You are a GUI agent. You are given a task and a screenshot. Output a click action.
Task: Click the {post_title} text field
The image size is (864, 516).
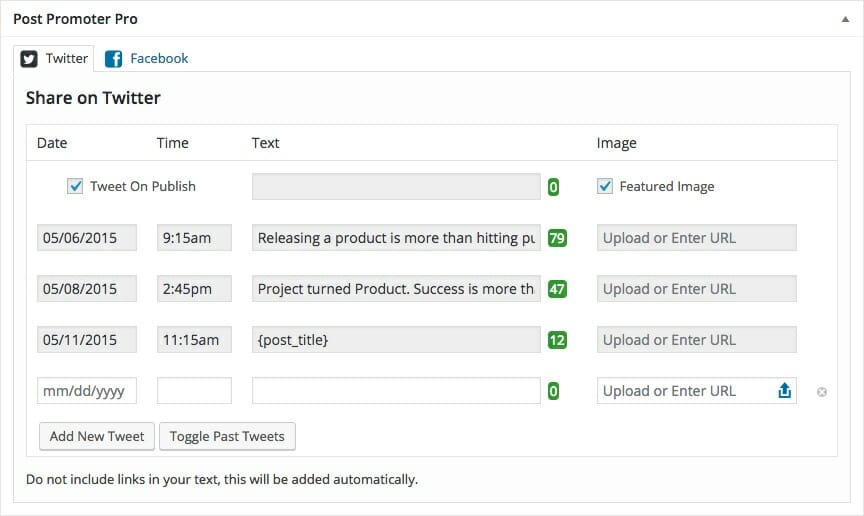click(x=396, y=340)
